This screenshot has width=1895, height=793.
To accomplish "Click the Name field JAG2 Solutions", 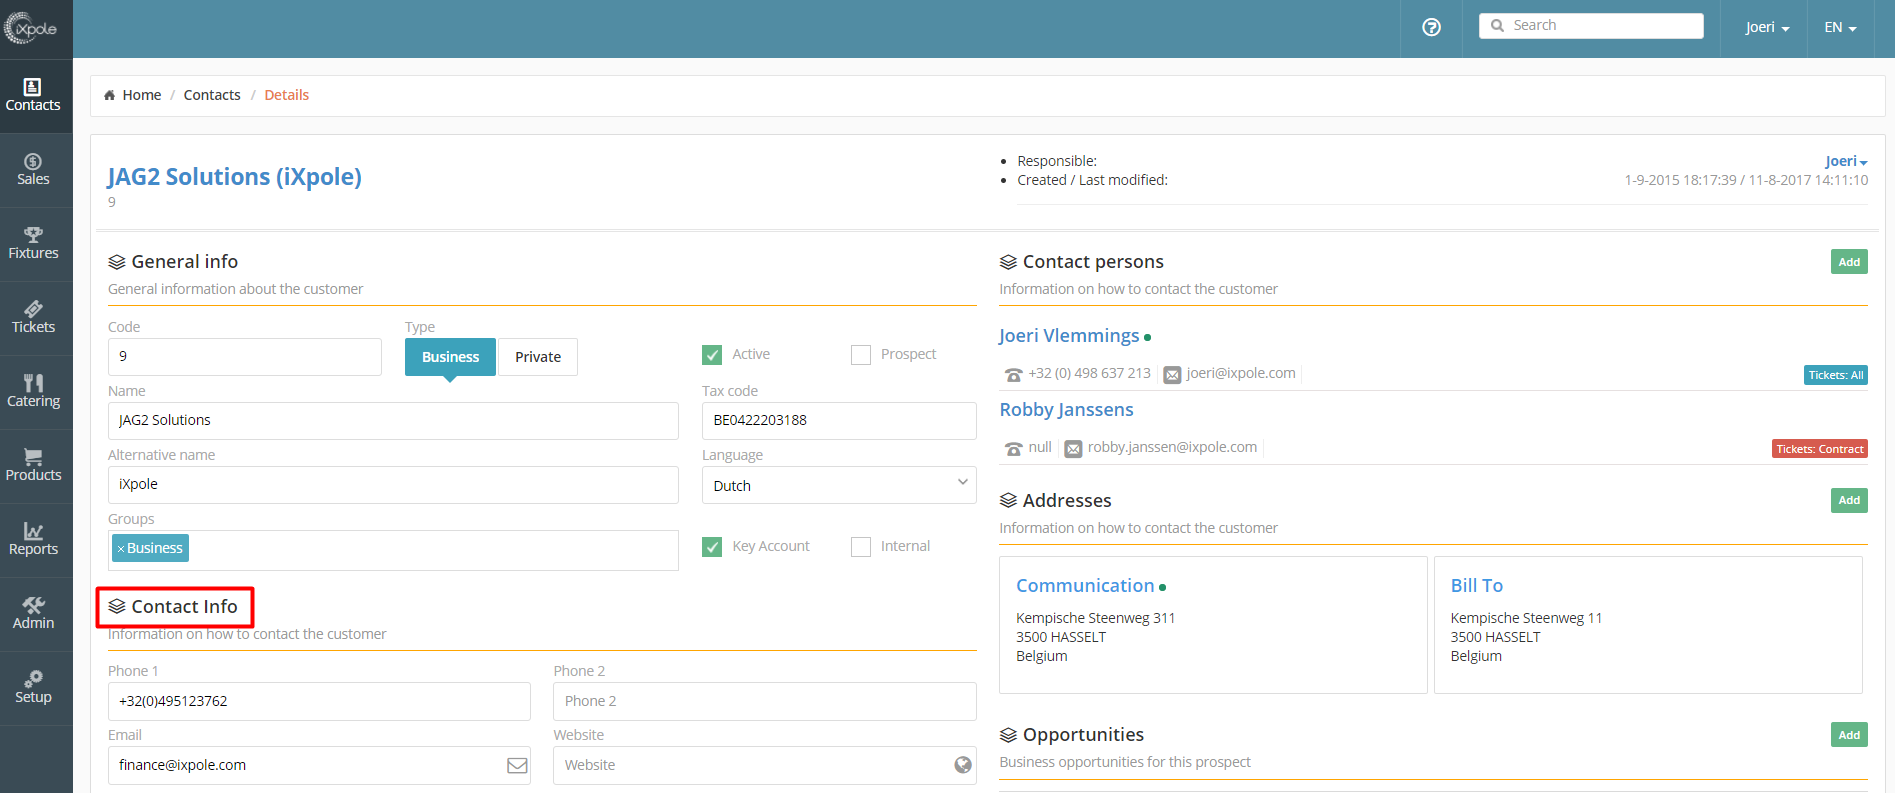I will click(x=393, y=421).
